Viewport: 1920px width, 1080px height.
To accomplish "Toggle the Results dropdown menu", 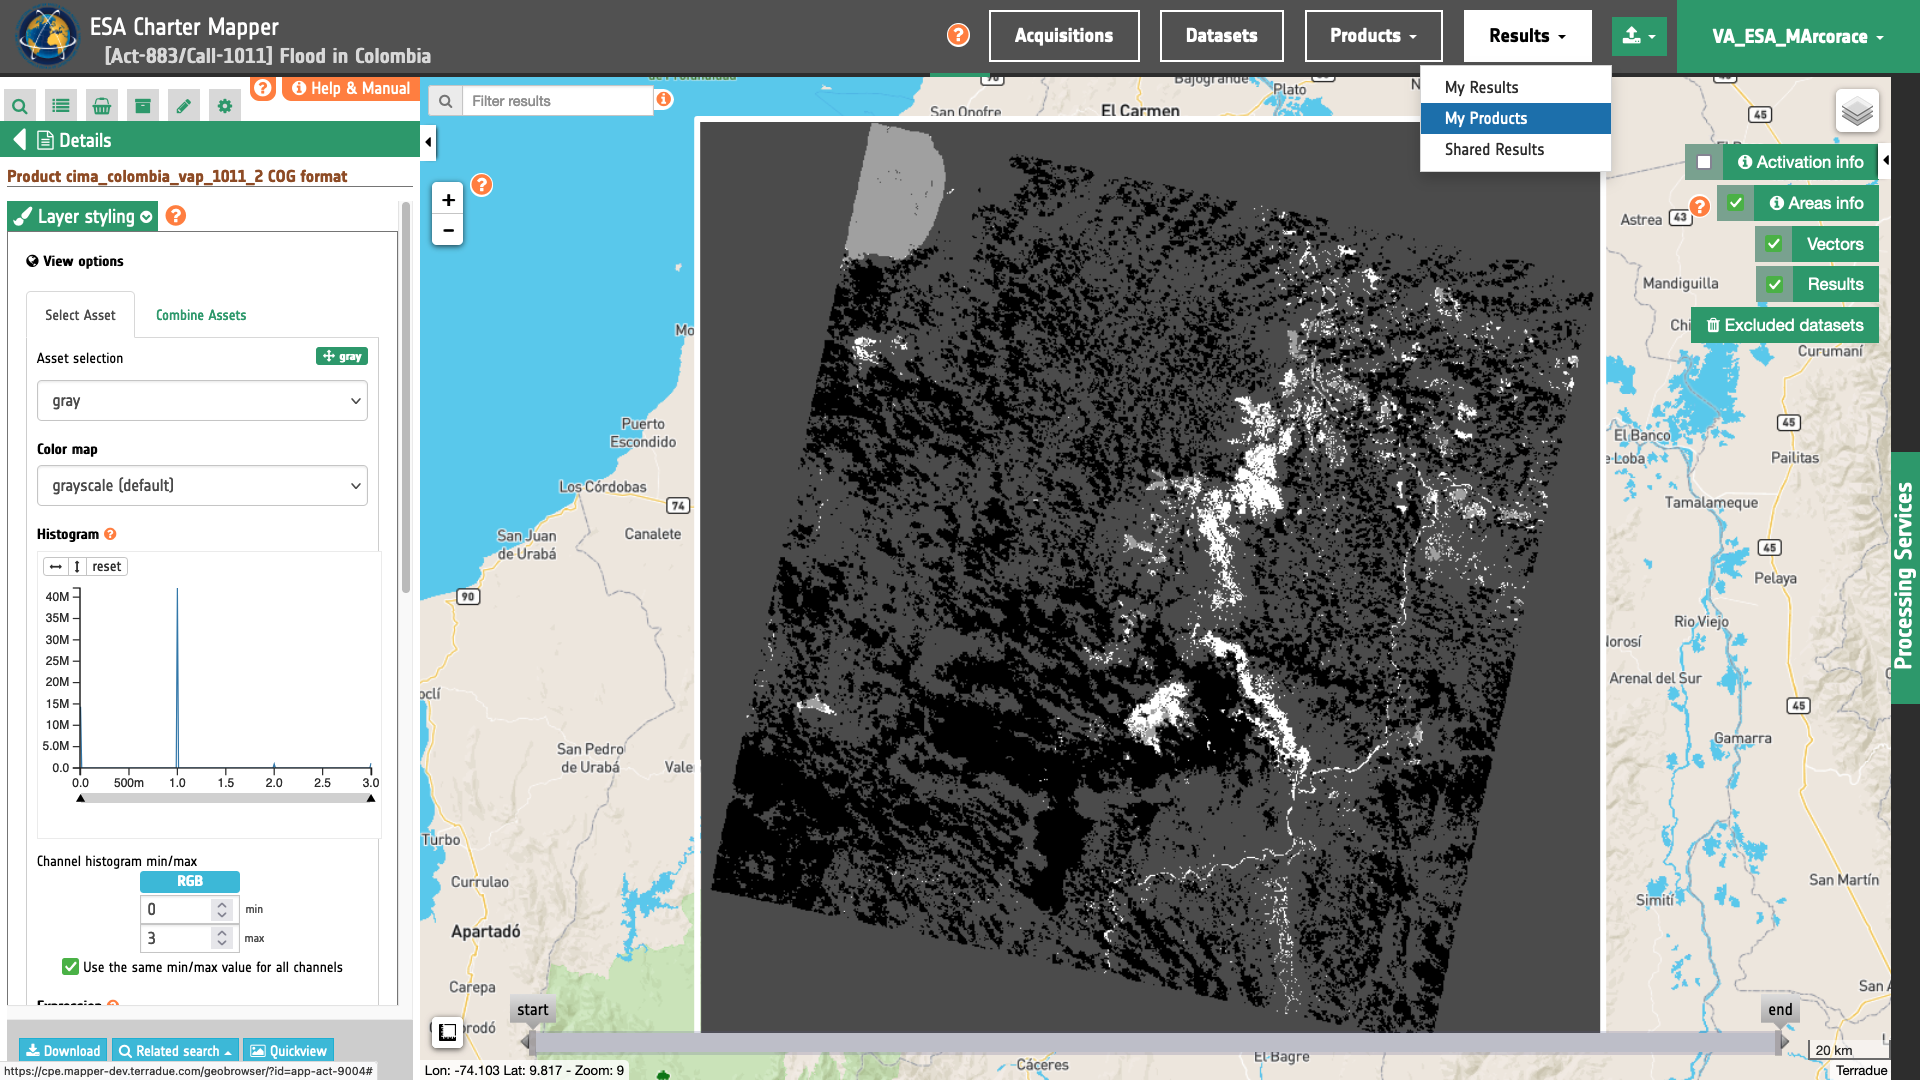I will pyautogui.click(x=1527, y=36).
